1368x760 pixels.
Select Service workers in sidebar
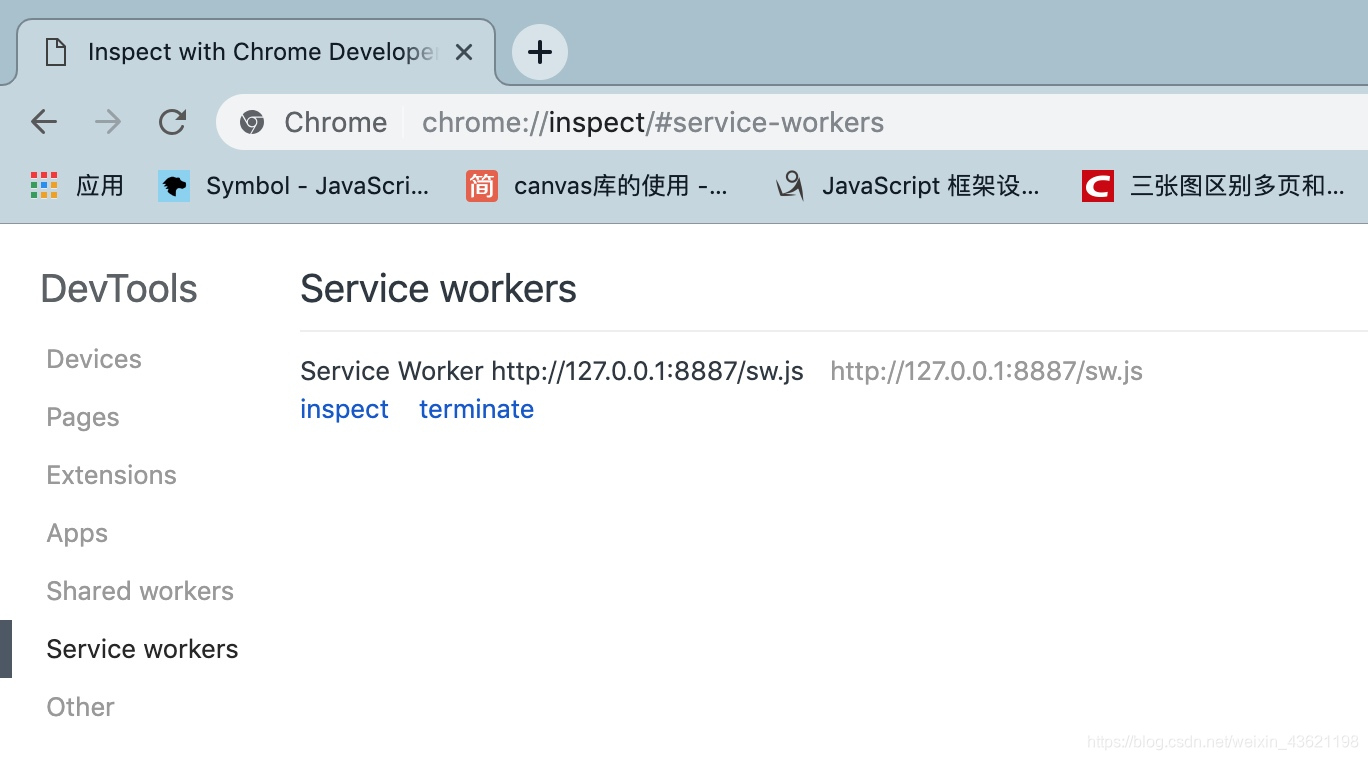[142, 649]
